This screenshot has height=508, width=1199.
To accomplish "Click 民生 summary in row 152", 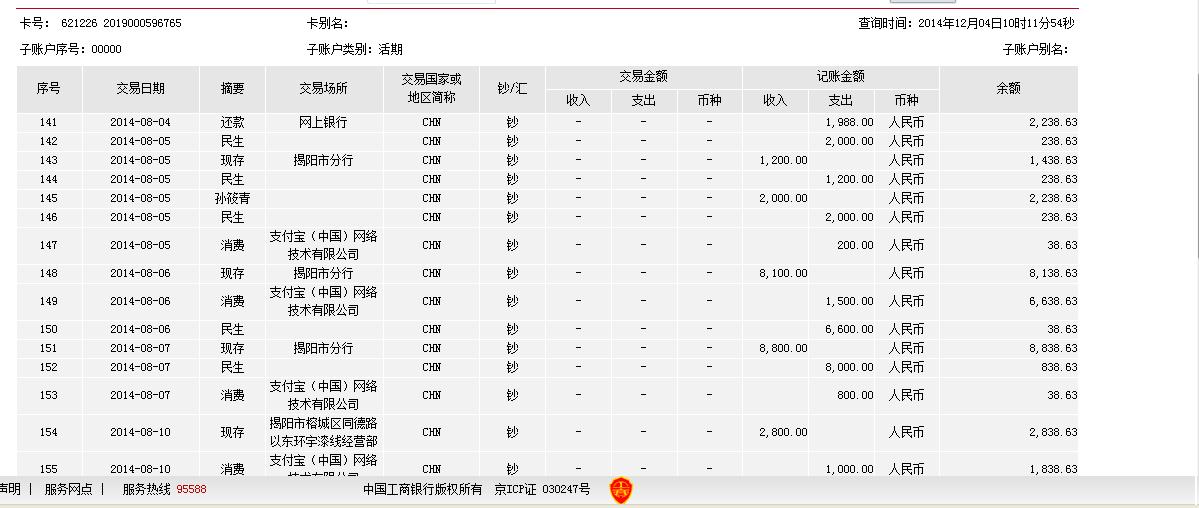I will (x=232, y=367).
